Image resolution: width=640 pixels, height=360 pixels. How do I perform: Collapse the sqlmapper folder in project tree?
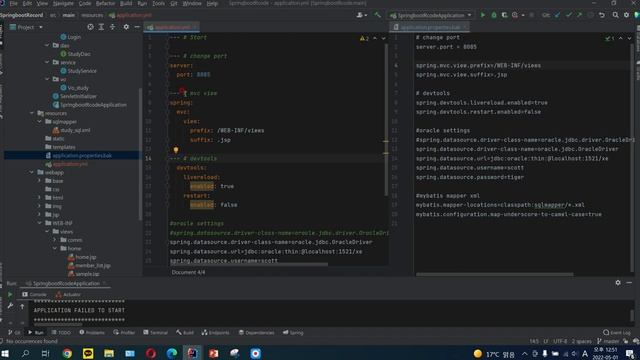coord(40,122)
